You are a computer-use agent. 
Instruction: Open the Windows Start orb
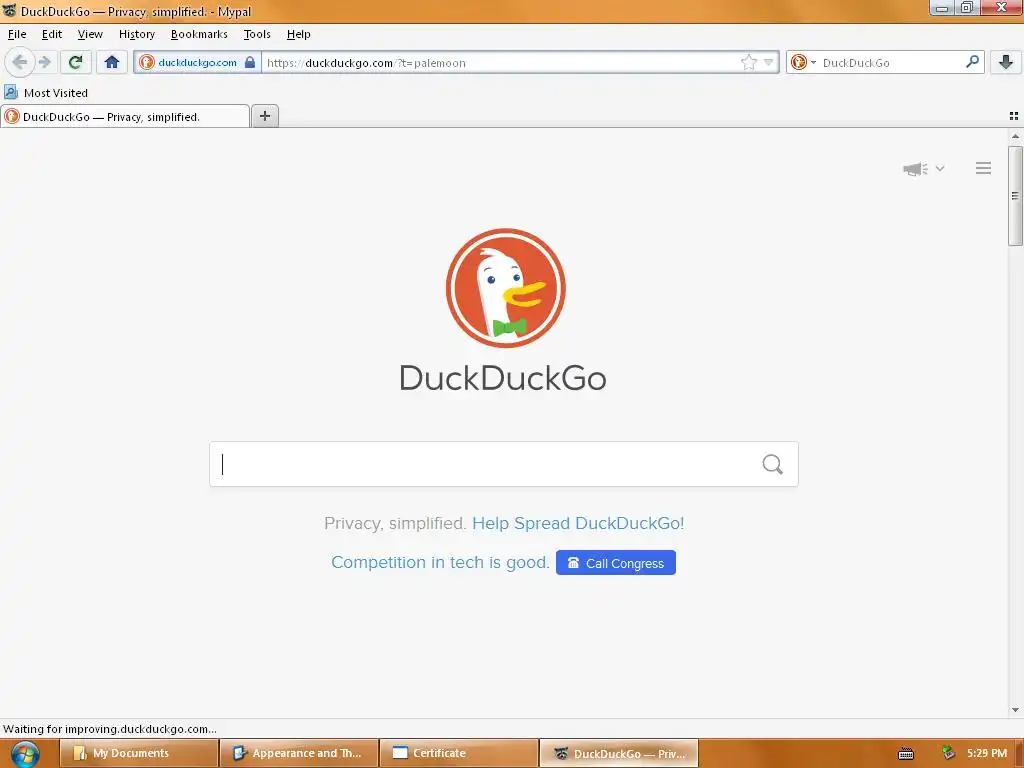pyautogui.click(x=25, y=754)
